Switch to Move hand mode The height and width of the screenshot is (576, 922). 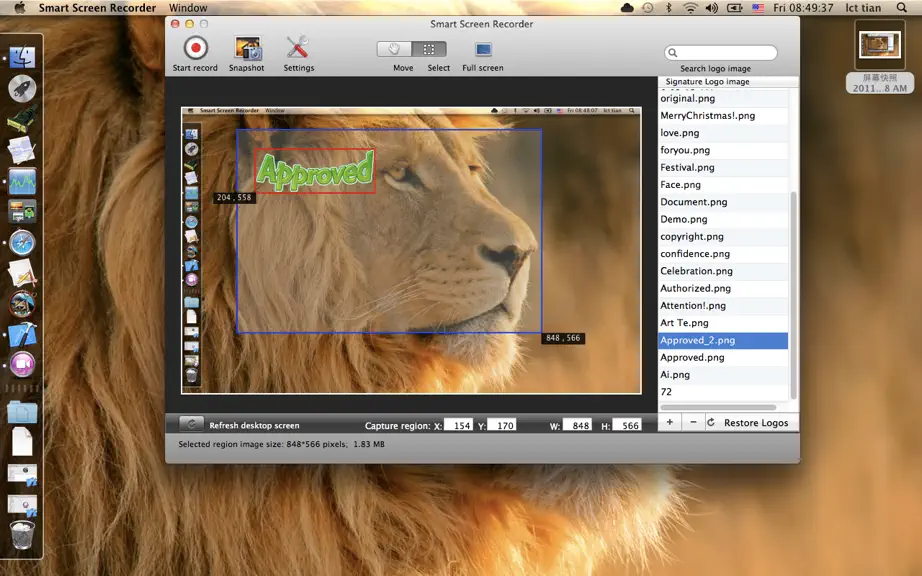pos(394,49)
